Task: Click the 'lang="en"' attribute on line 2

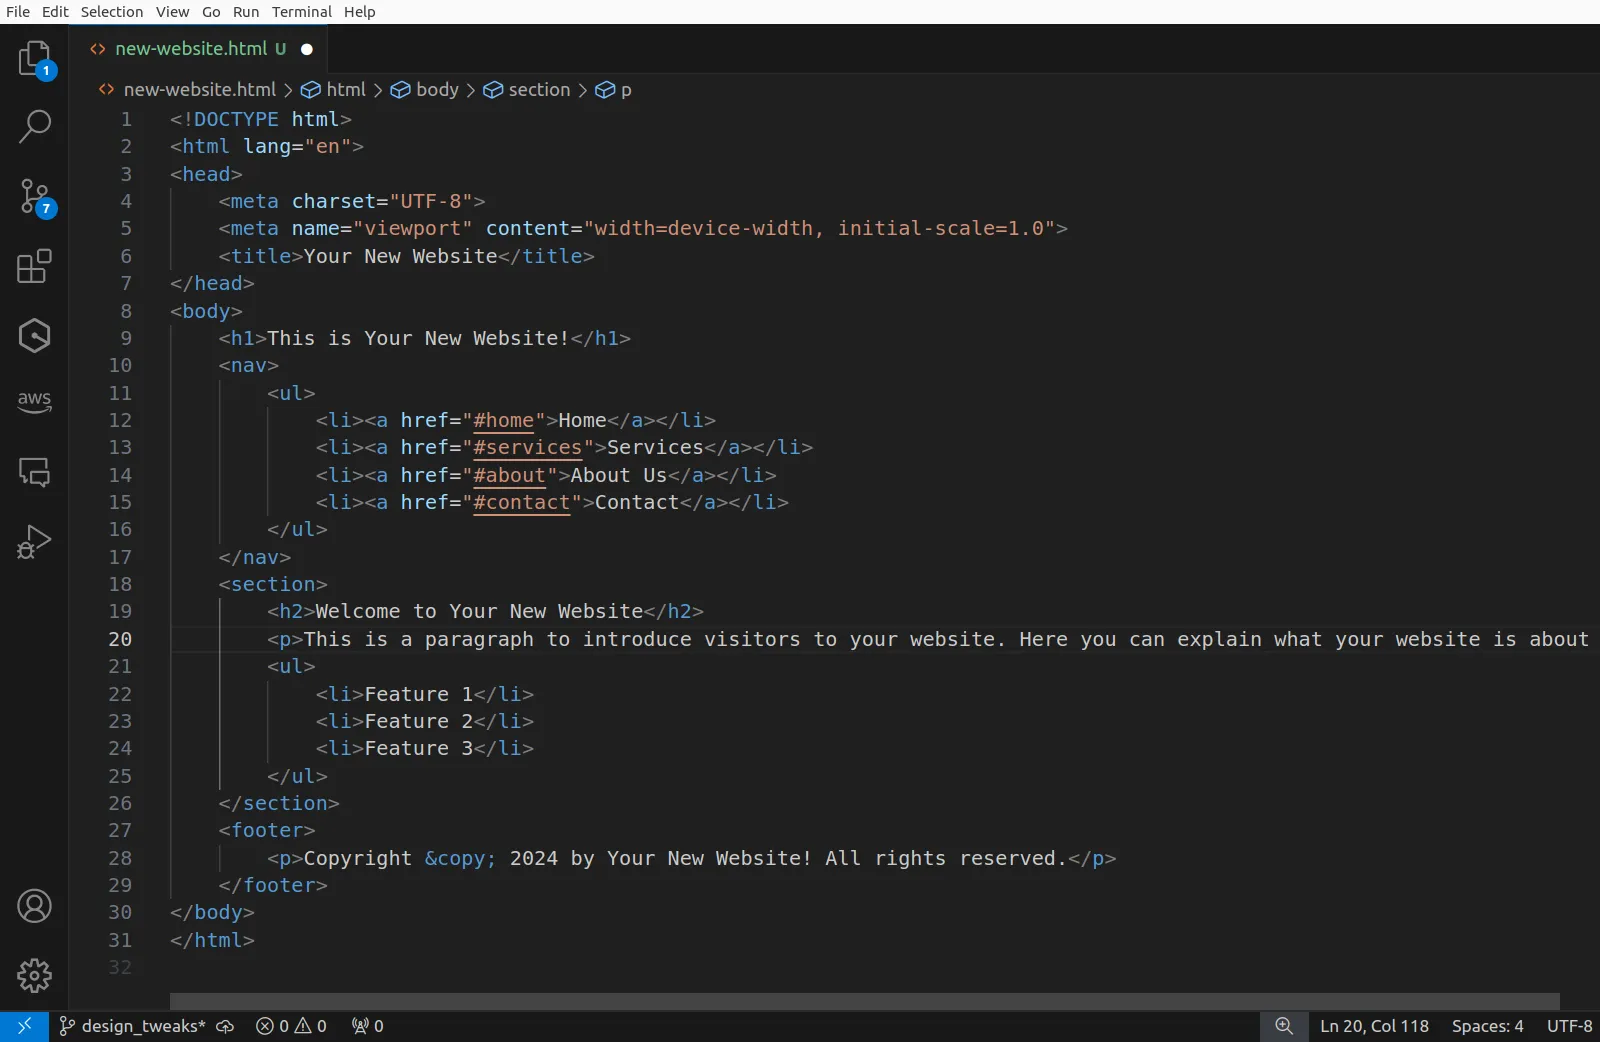Action: coord(297,146)
